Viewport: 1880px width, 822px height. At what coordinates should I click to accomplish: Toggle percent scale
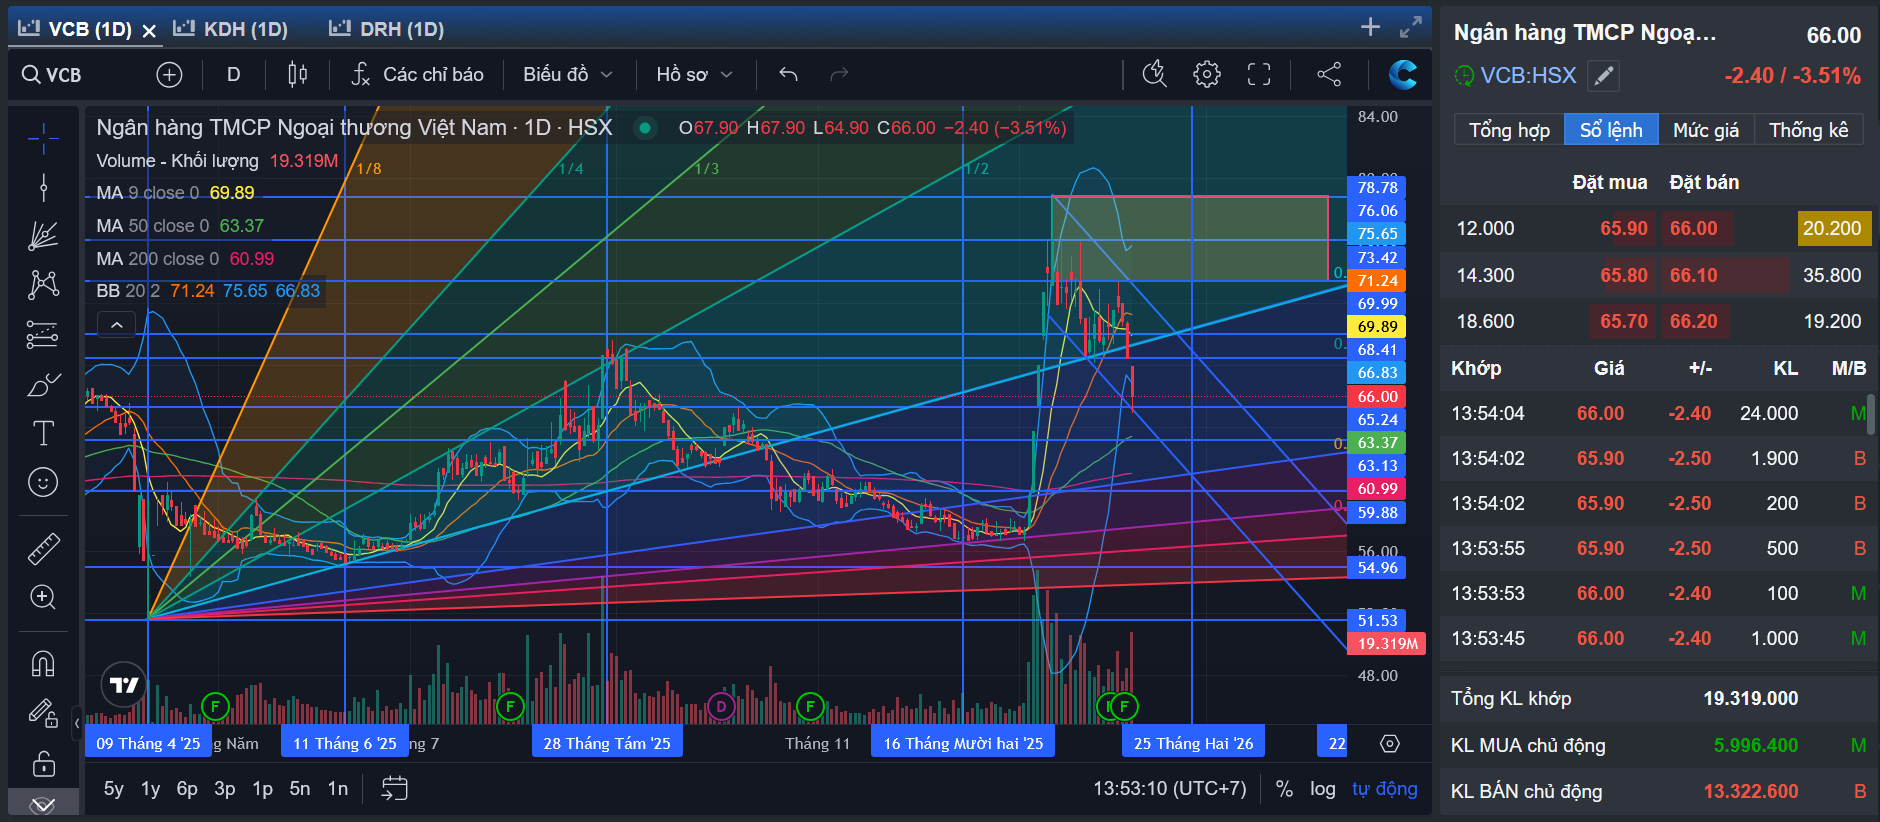pos(1284,789)
